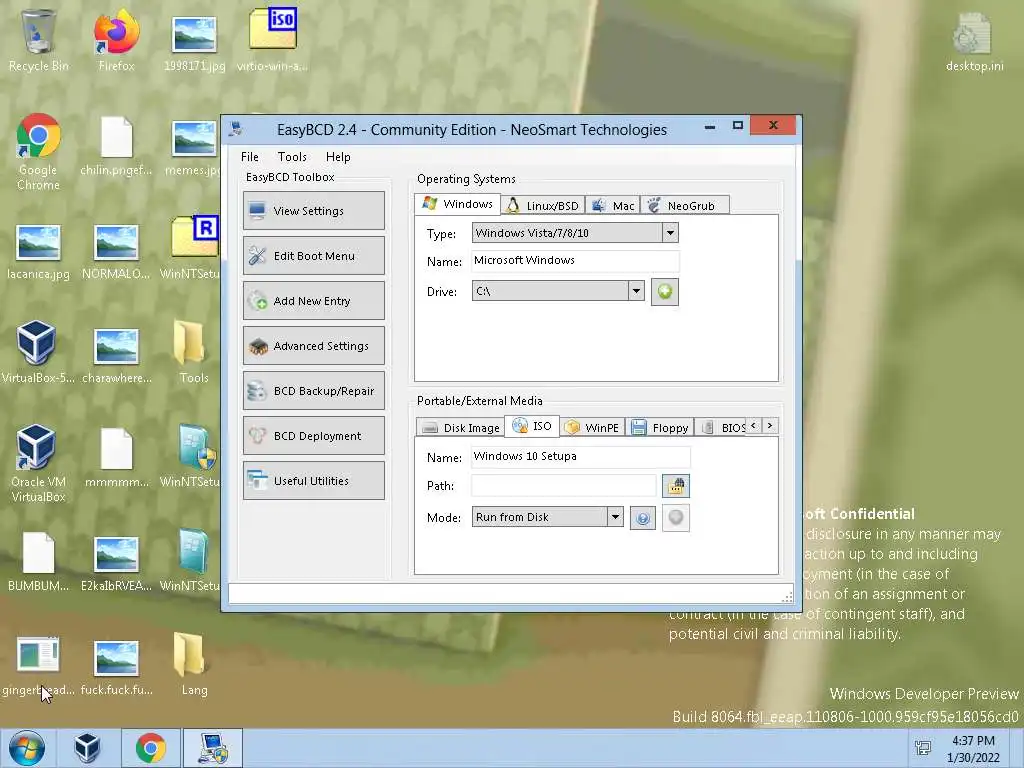Switch to the Mac tab
Screen dimensions: 1024x768
pos(613,206)
